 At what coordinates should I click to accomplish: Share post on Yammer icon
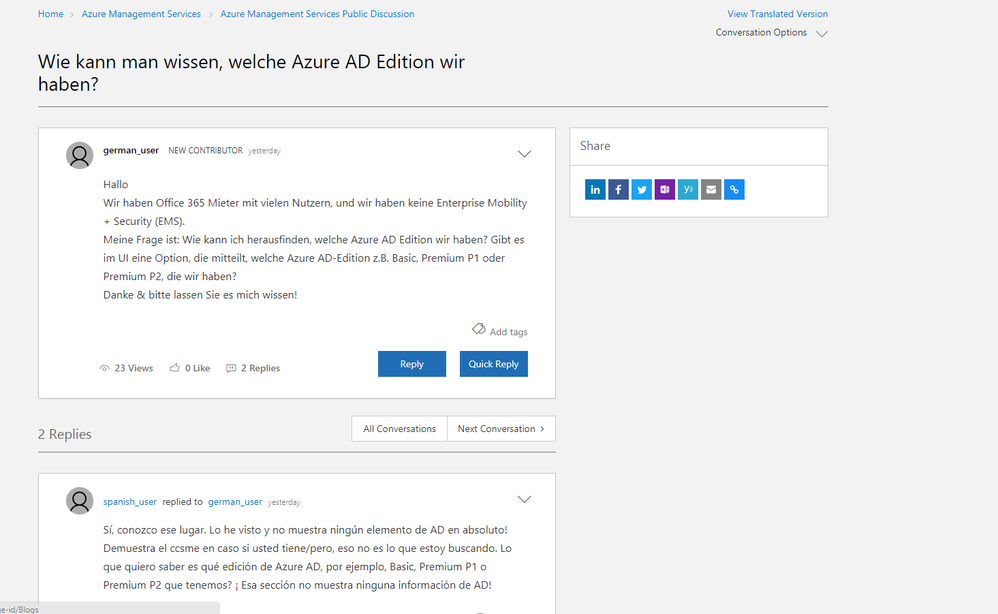(x=688, y=190)
